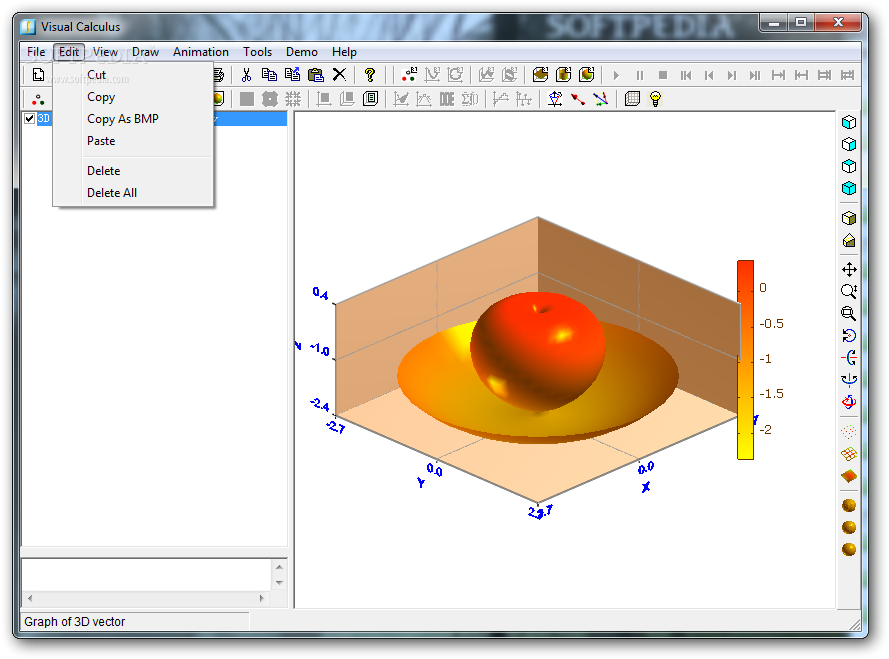
Task: Click the yellow open box icon
Action: click(x=849, y=240)
